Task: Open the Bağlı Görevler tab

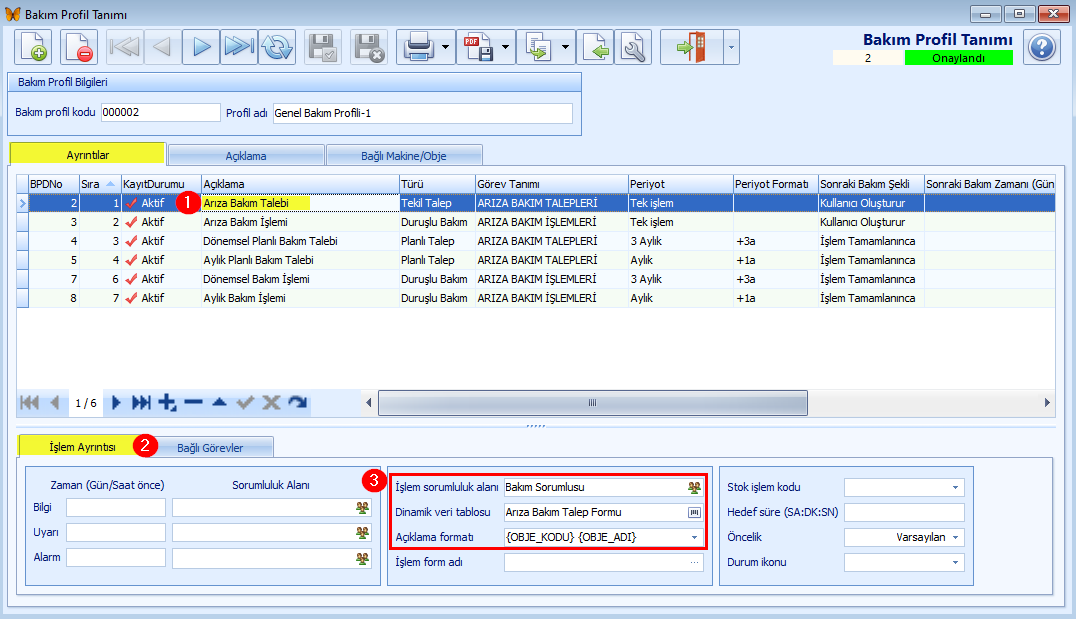Action: tap(210, 448)
